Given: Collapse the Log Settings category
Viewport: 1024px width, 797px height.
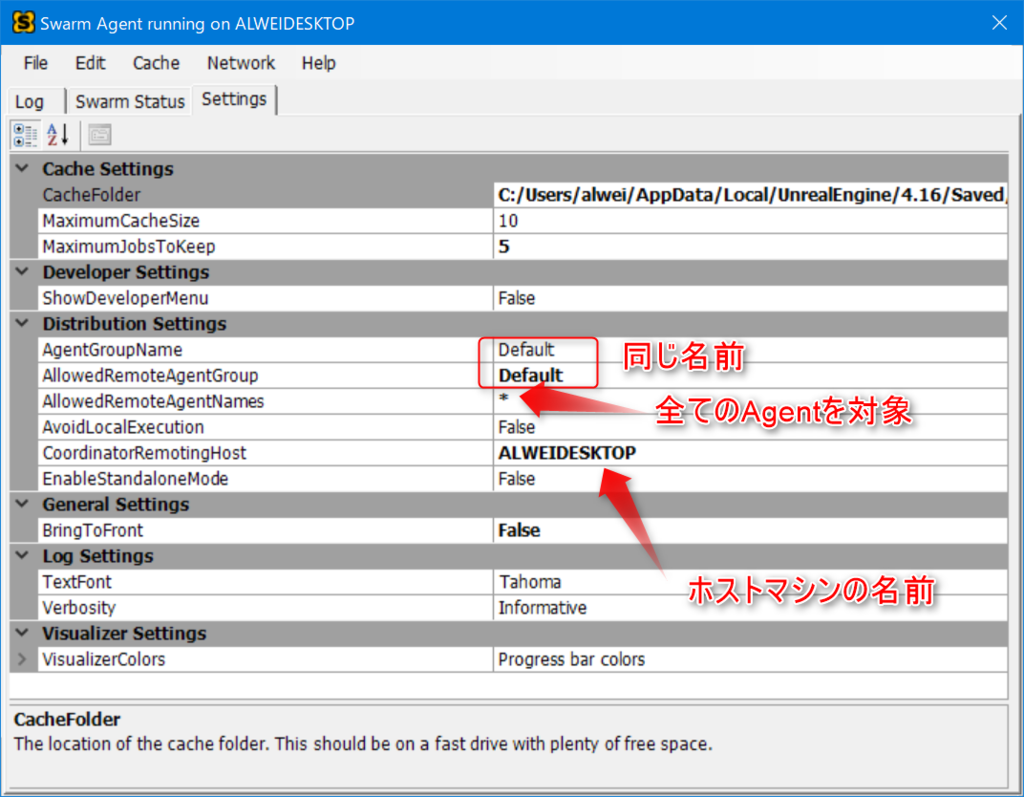Looking at the screenshot, I should point(22,556).
